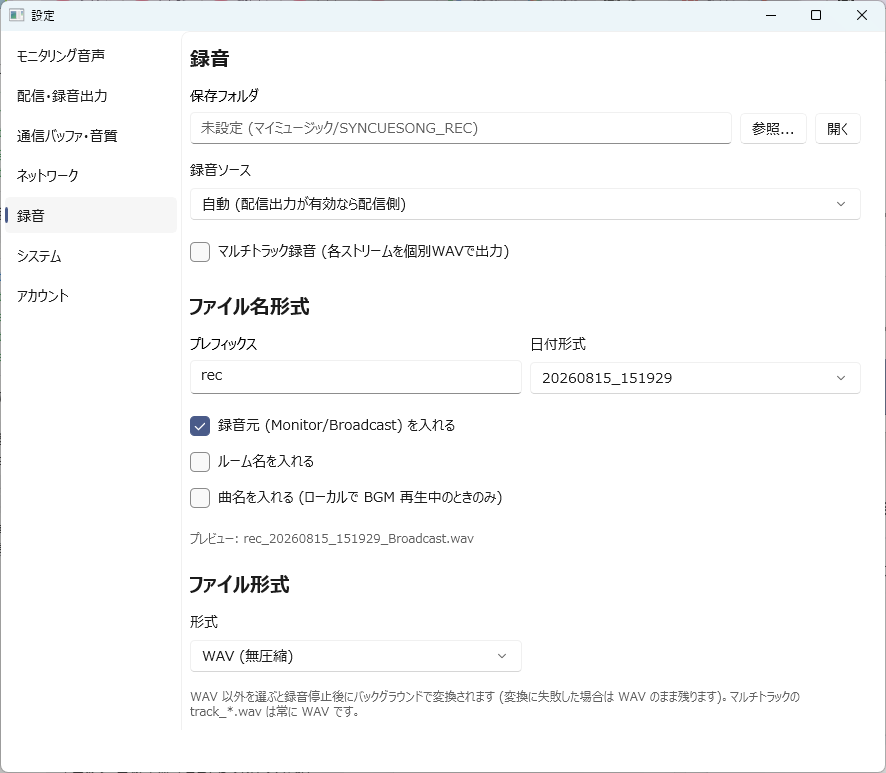886x773 pixels.
Task: Click the ファイル名形式 heading
Action: 249,307
